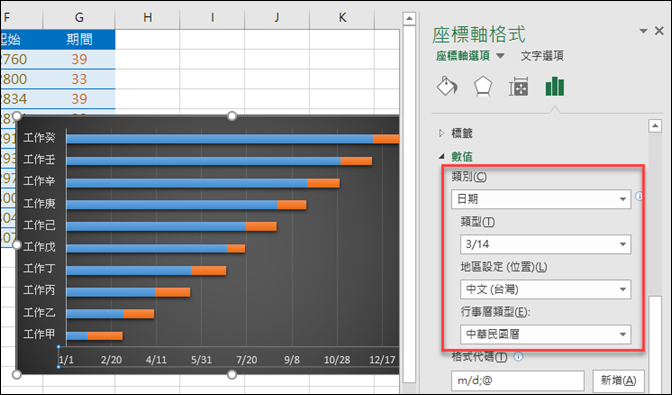672x395 pixels.
Task: Click the chart bottom-middle resize handle
Action: (232, 375)
